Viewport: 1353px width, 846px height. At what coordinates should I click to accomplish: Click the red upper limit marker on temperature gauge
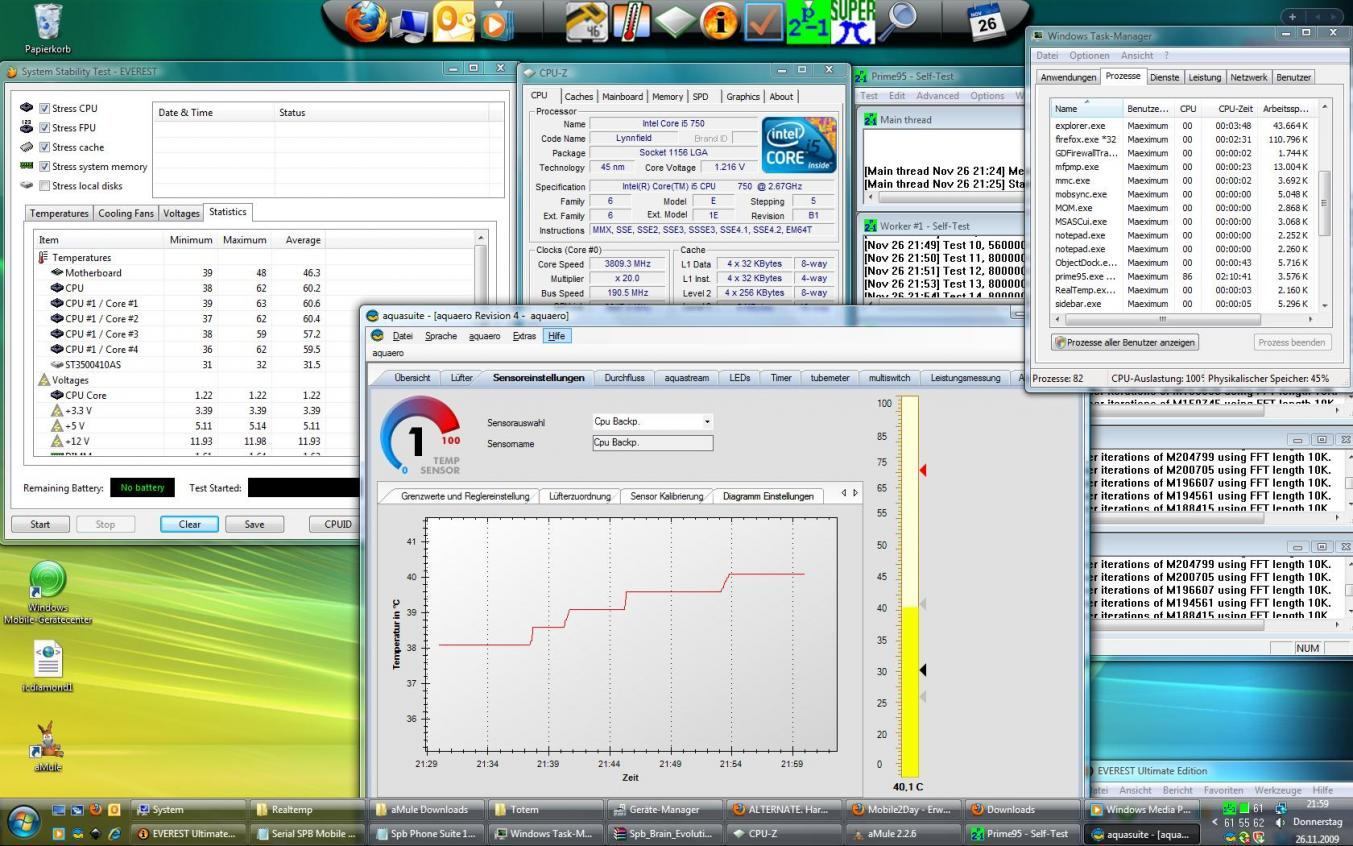point(923,470)
